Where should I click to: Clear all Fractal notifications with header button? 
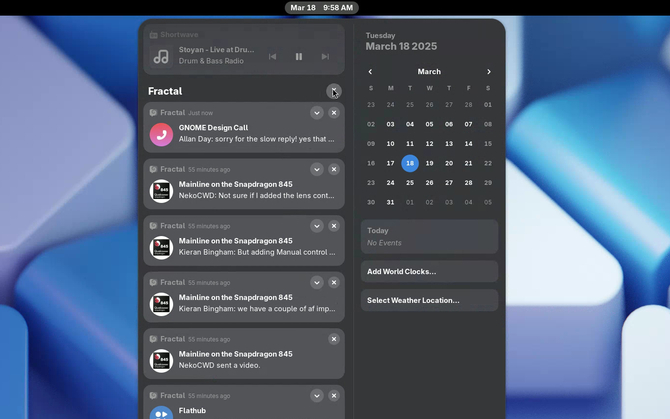pyautogui.click(x=334, y=91)
